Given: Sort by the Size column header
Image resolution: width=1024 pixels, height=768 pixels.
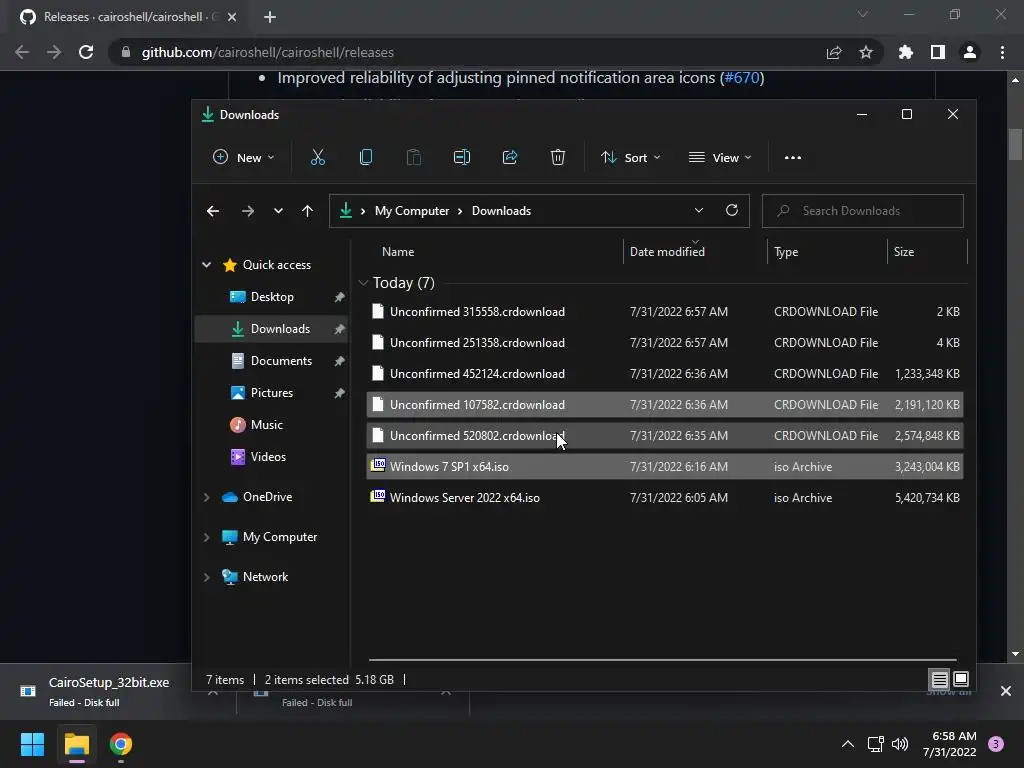Looking at the screenshot, I should tap(903, 251).
